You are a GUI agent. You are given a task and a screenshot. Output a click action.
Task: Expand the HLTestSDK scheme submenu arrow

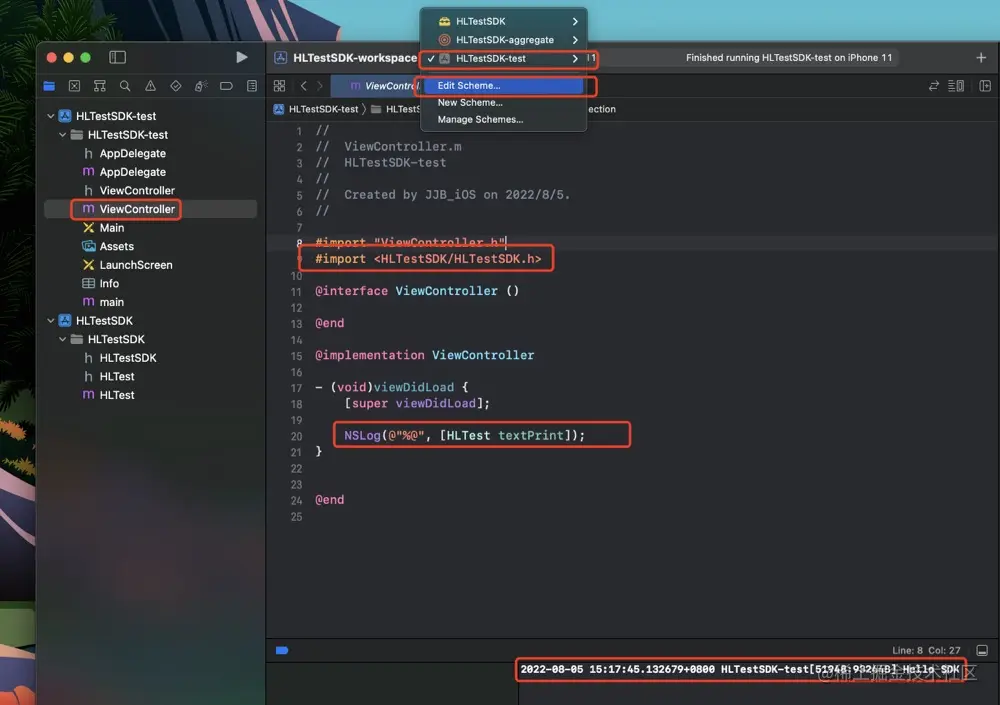coord(575,21)
